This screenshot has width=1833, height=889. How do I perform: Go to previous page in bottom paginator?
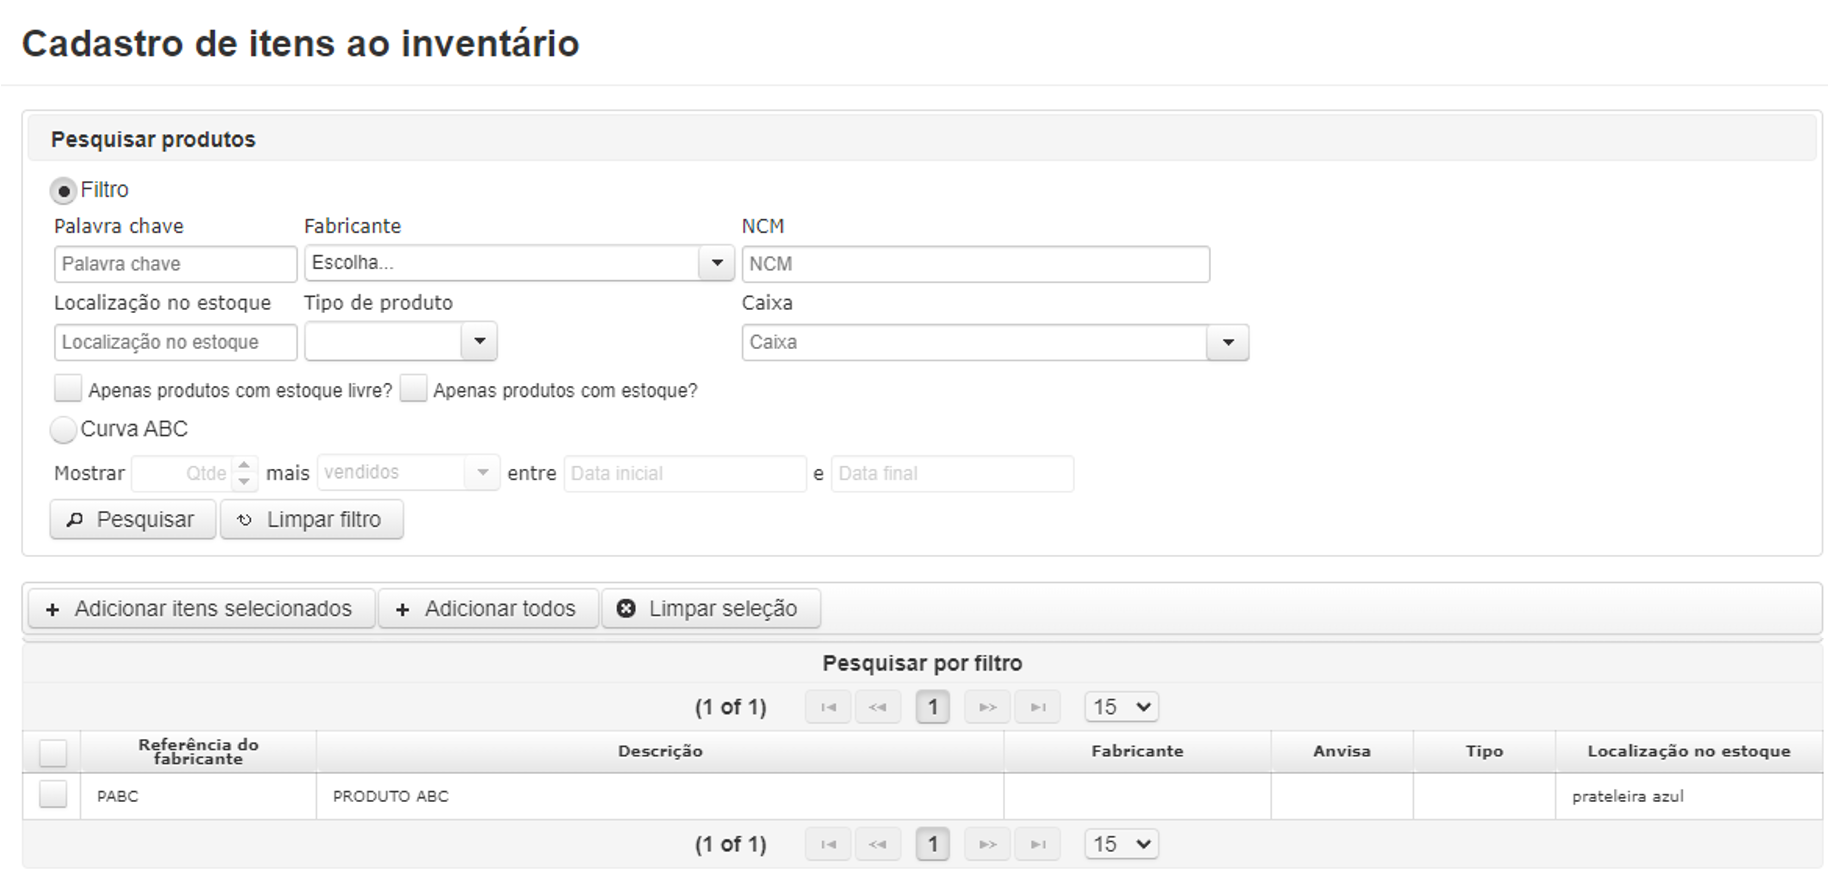877,844
